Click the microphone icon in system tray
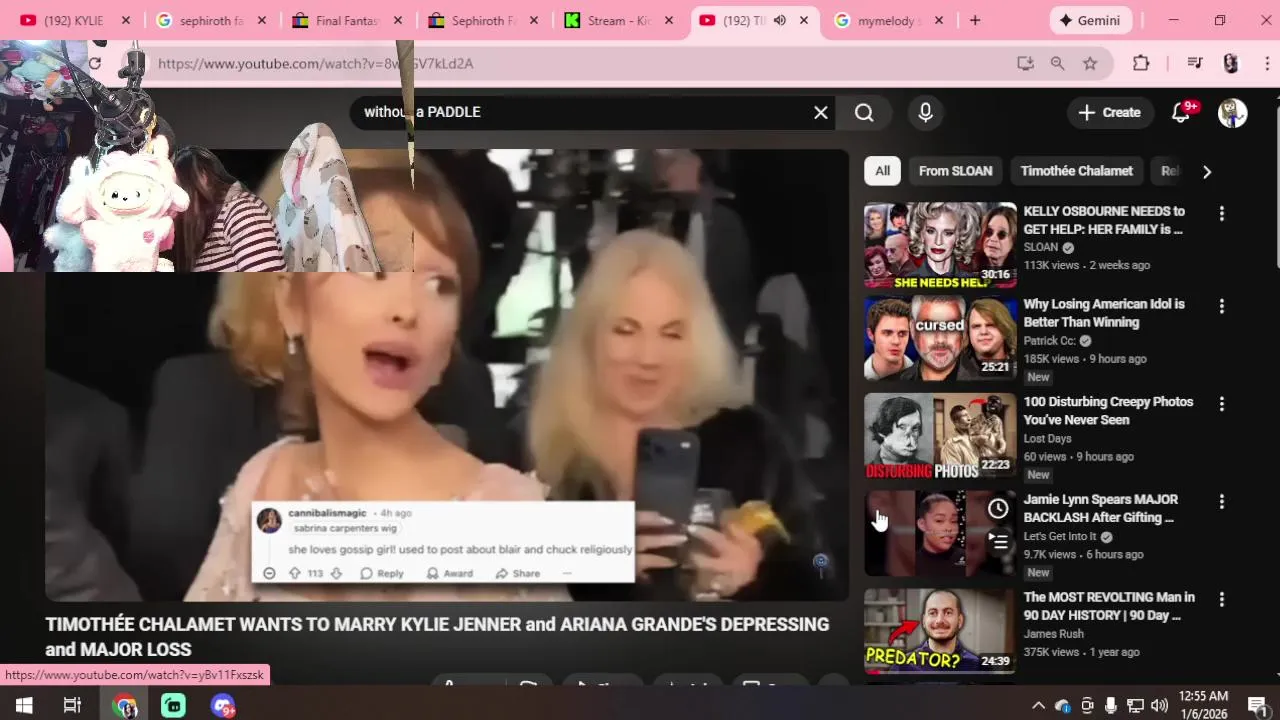The width and height of the screenshot is (1280, 720). click(x=1111, y=705)
